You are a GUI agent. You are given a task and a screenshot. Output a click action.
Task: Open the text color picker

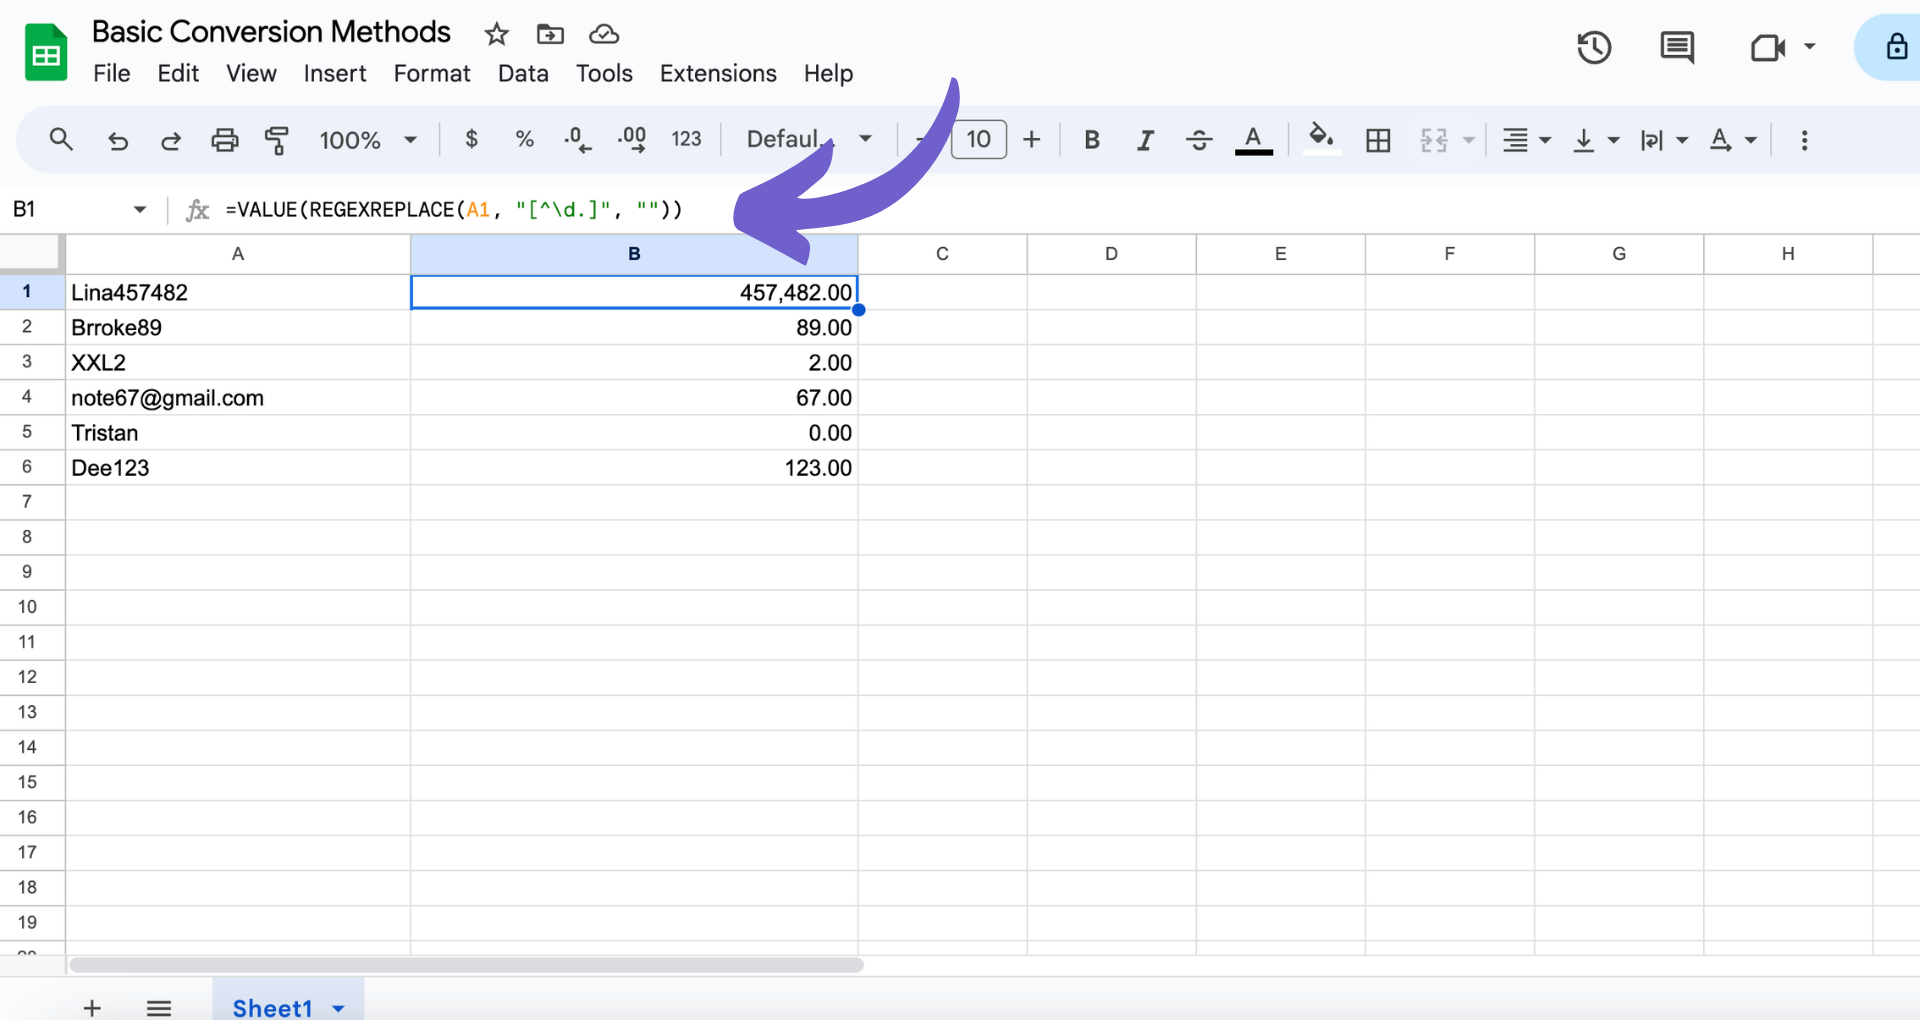pyautogui.click(x=1253, y=140)
